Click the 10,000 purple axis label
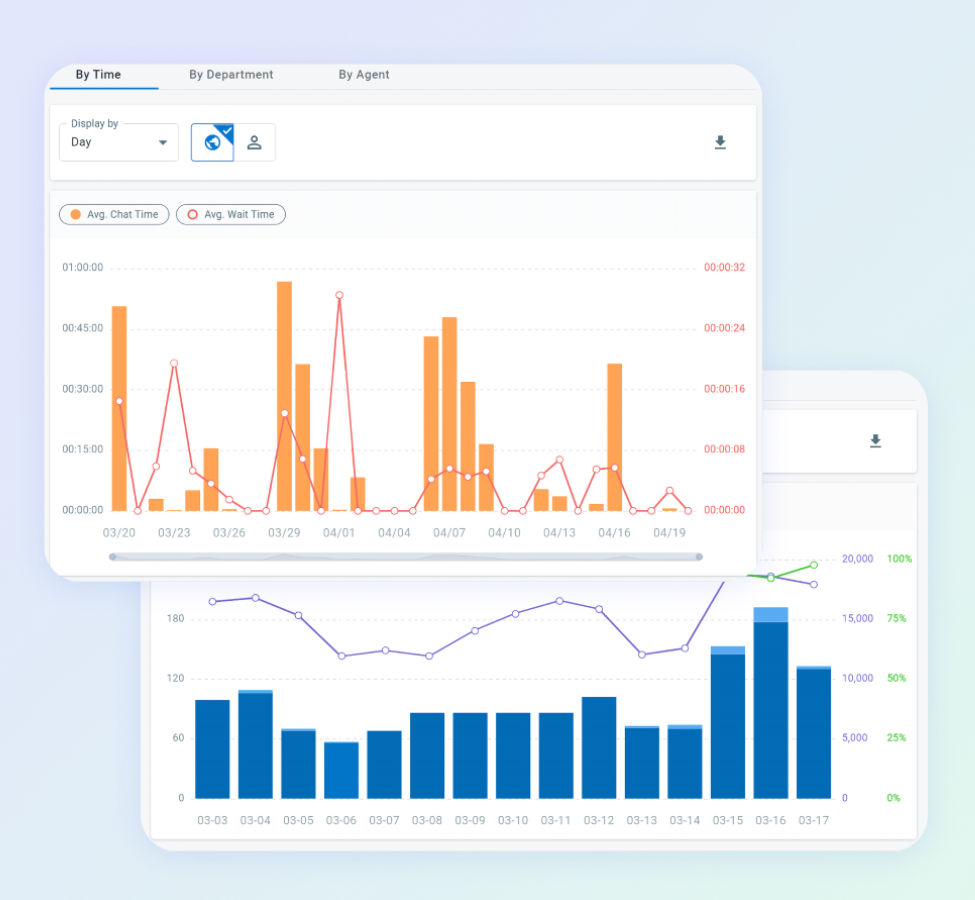 (857, 678)
